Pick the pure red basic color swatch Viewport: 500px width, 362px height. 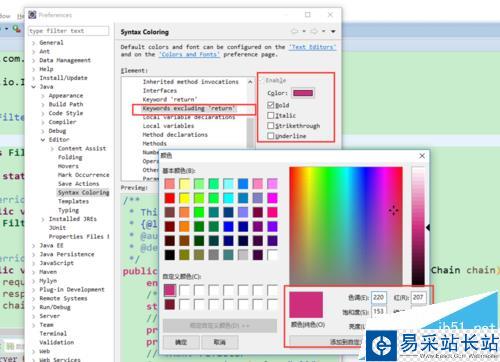pos(170,198)
